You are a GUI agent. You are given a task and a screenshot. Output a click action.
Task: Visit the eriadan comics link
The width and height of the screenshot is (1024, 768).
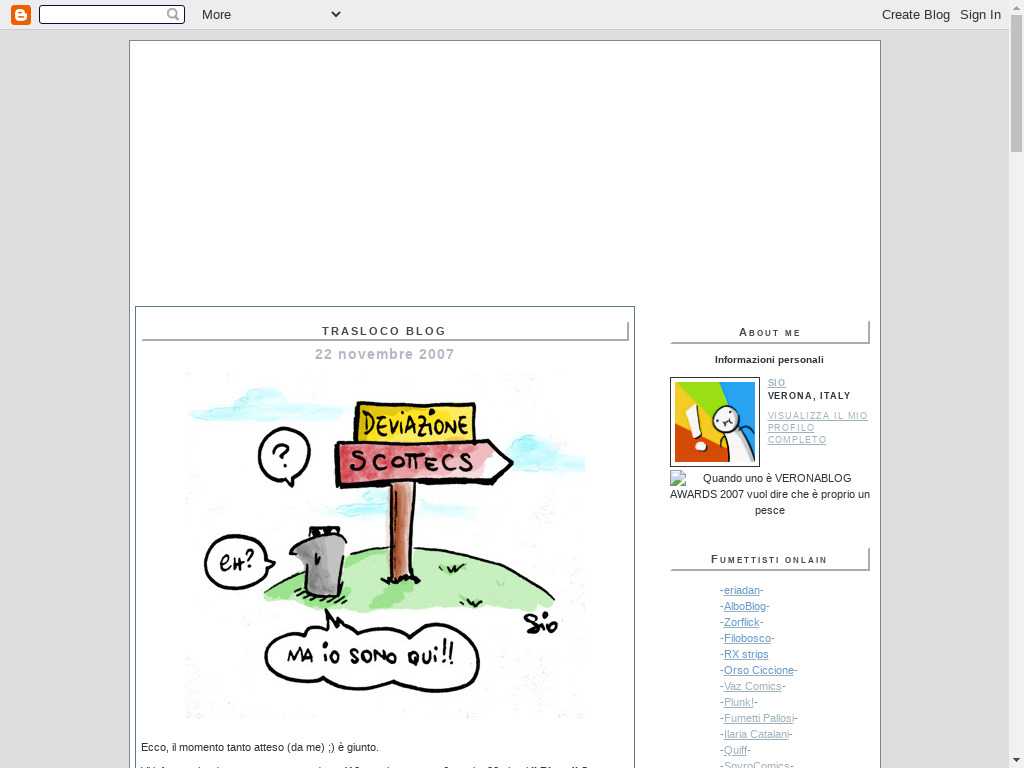(x=741, y=590)
